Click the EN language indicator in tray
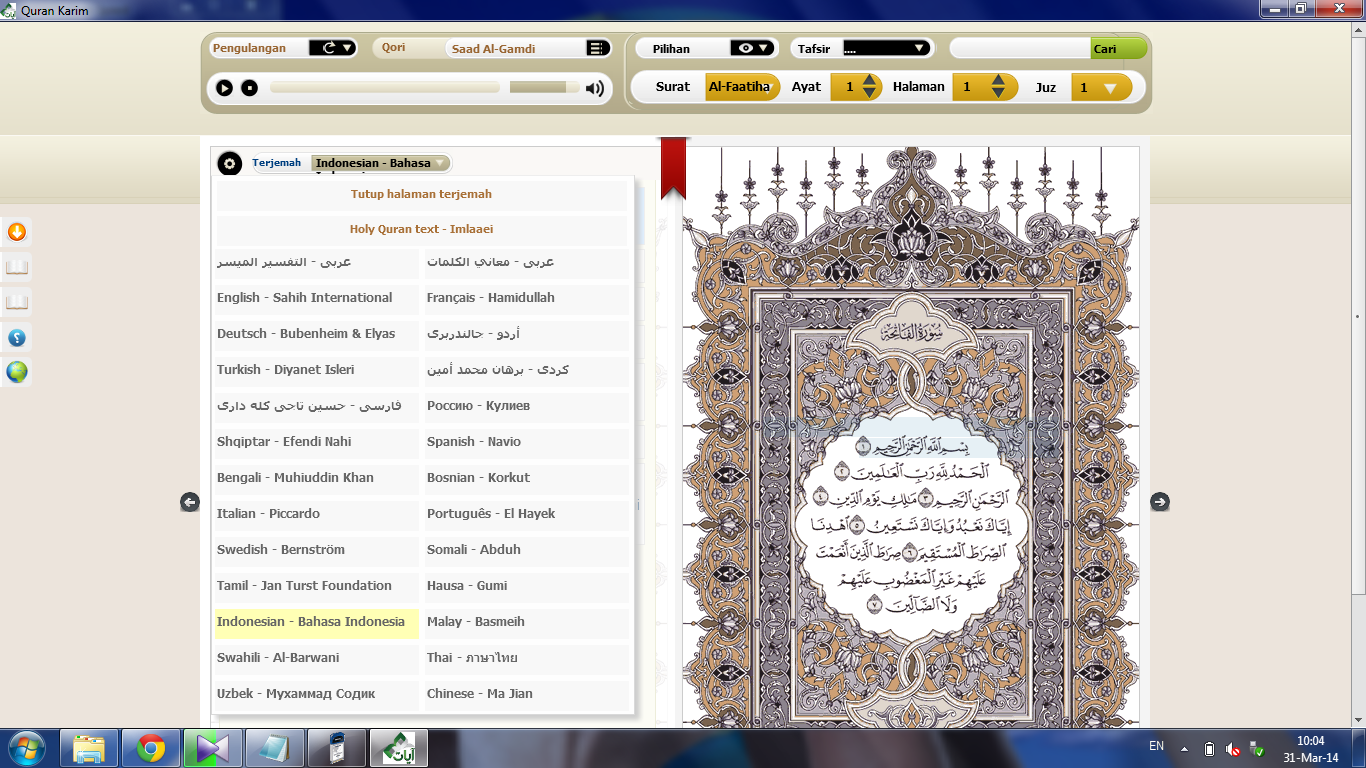Screen dimensions: 1366x768 1156,746
